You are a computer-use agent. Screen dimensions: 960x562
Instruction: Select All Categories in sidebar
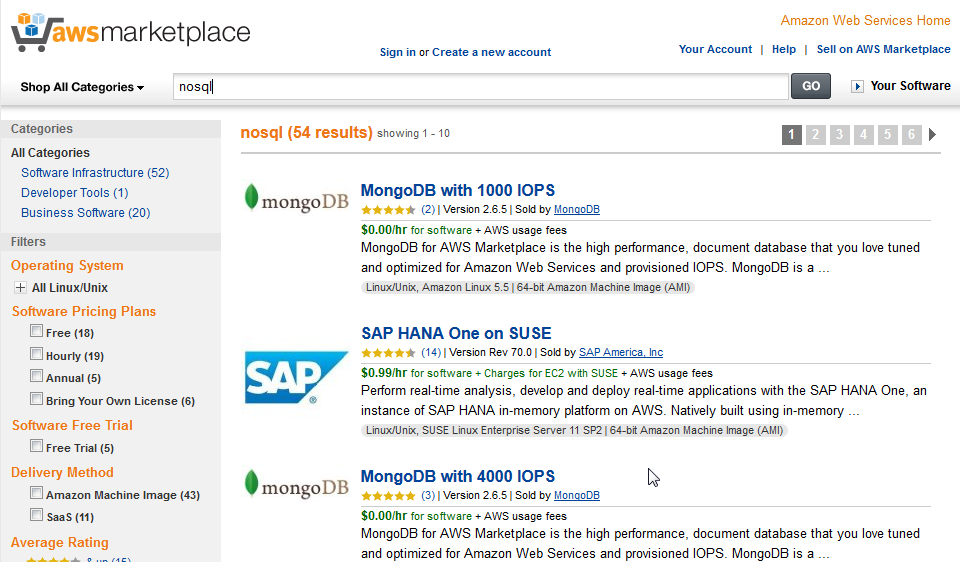[x=50, y=152]
